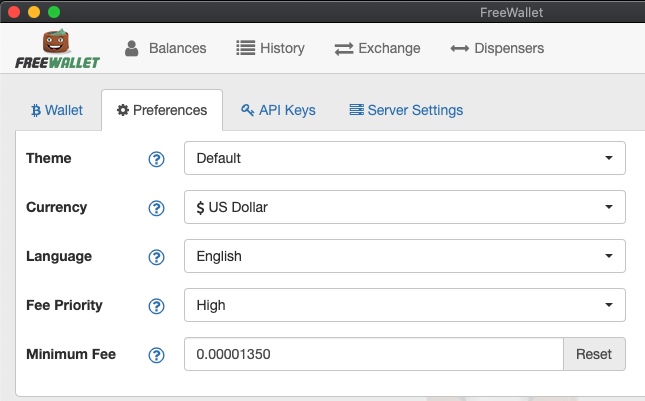
Task: Click the History list icon
Action: pyautogui.click(x=246, y=48)
